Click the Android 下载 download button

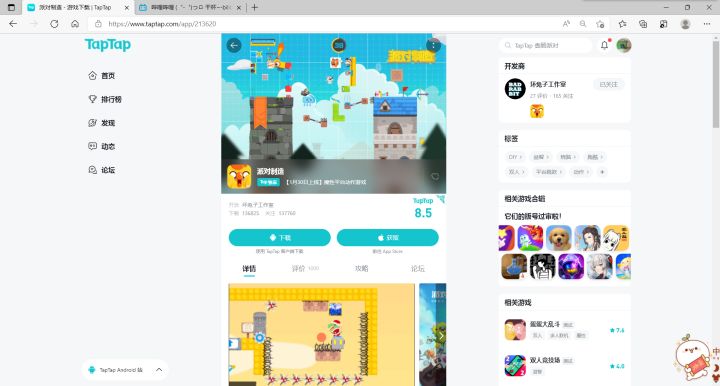[x=280, y=237]
